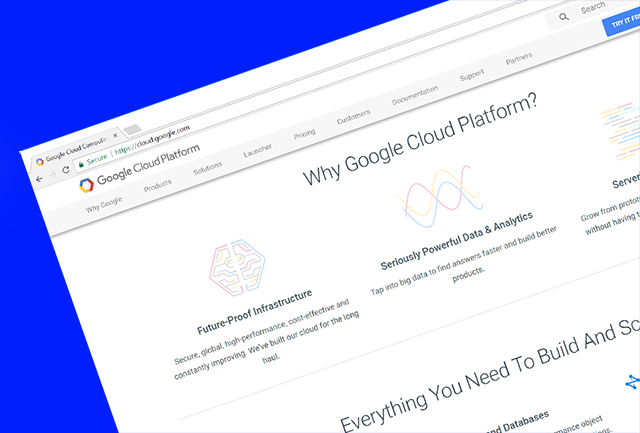Screen dimensions: 640x433
Task: Open the Why Google menu
Action: point(103,207)
